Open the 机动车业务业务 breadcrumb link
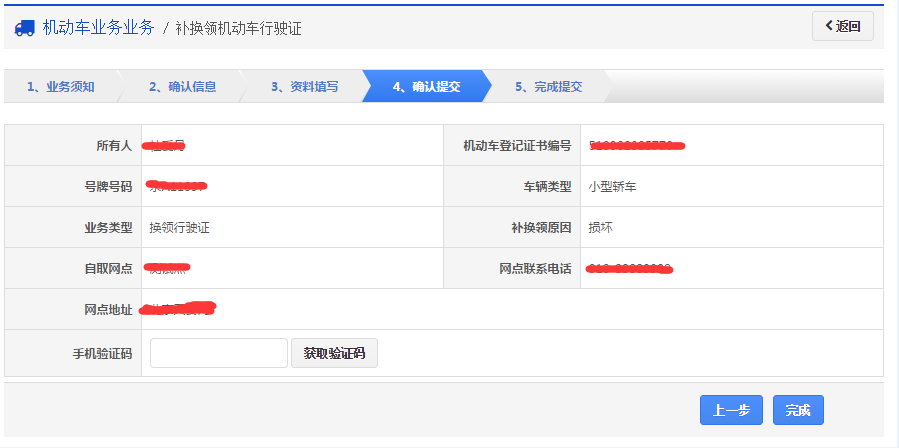Screen dimensions: 899x448 click(x=98, y=28)
